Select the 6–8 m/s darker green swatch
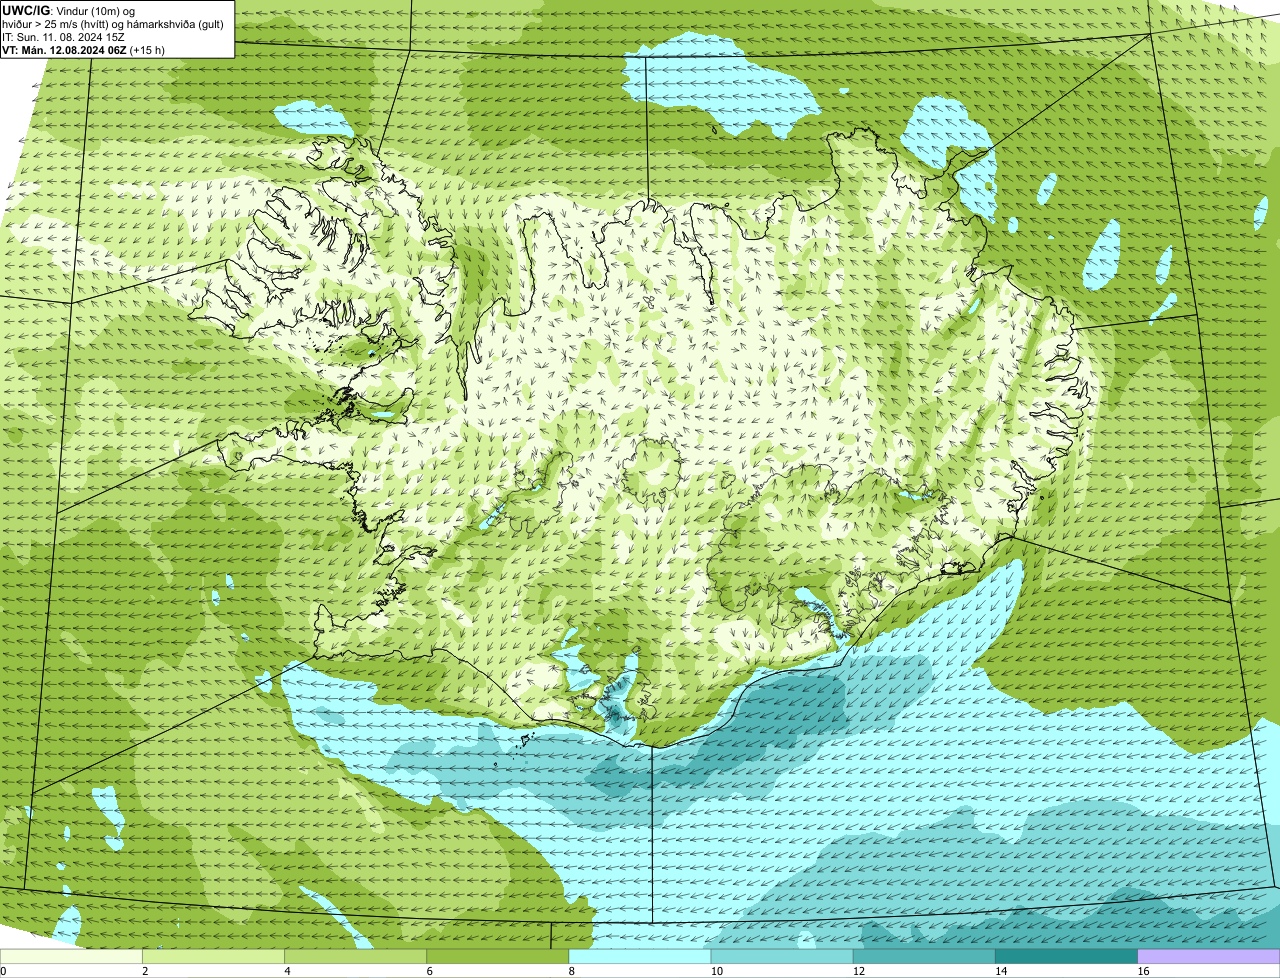This screenshot has height=978, width=1280. [497, 956]
